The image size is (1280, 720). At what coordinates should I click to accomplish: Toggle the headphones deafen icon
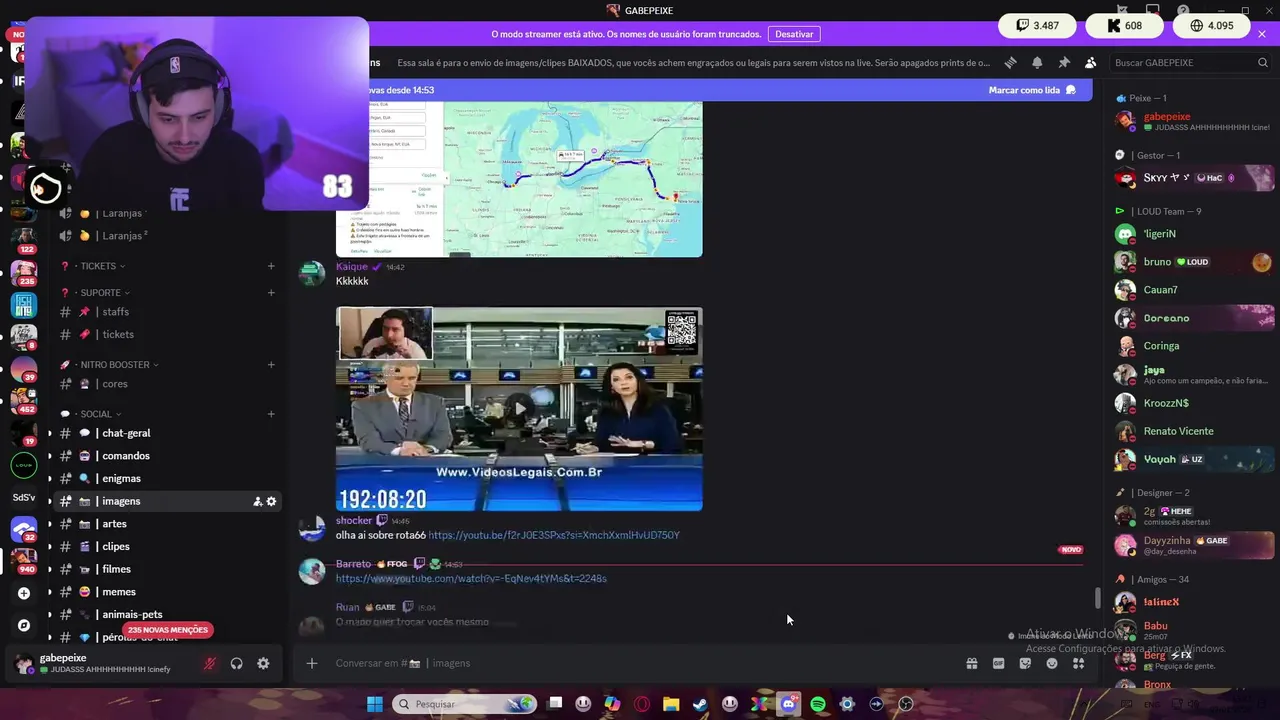coord(237,663)
